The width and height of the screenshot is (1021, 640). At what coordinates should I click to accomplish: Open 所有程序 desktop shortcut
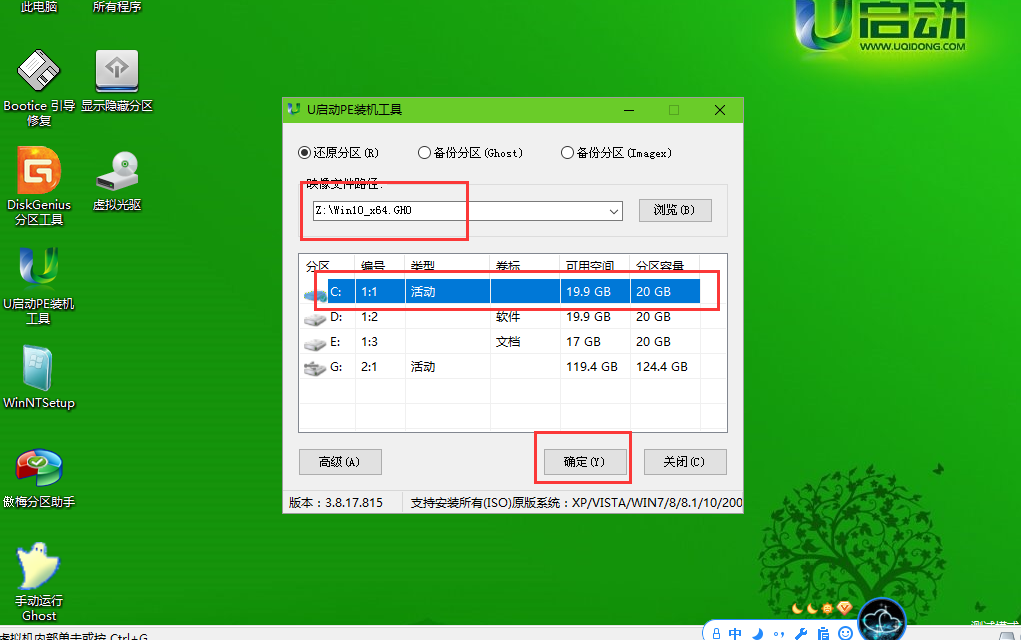click(117, 7)
